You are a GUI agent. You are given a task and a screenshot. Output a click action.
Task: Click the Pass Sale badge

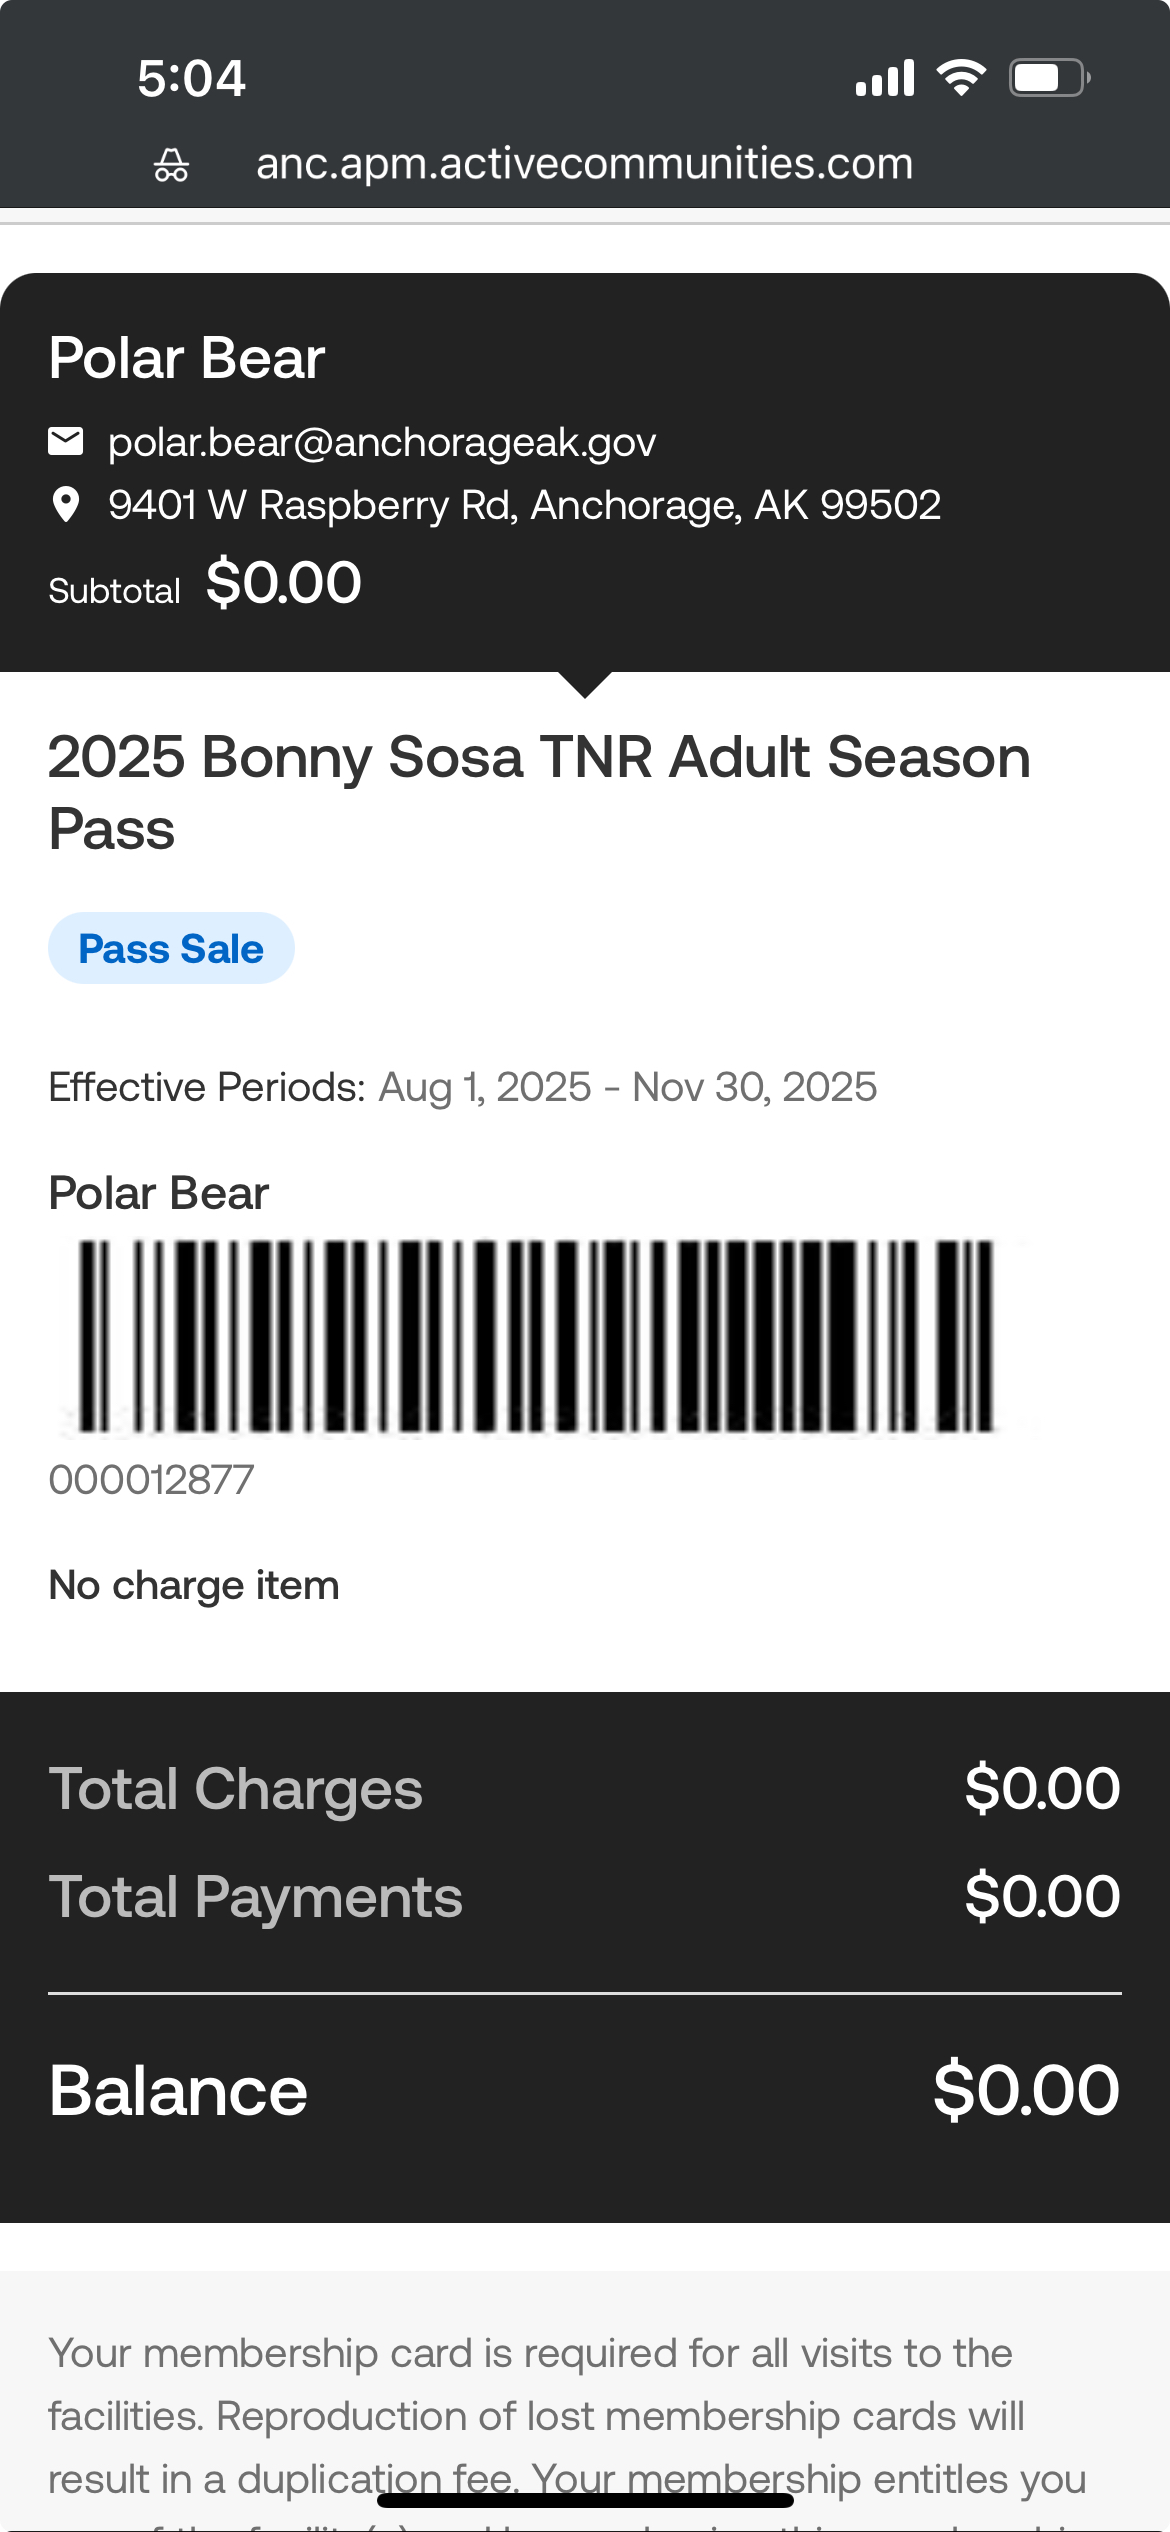(x=171, y=948)
